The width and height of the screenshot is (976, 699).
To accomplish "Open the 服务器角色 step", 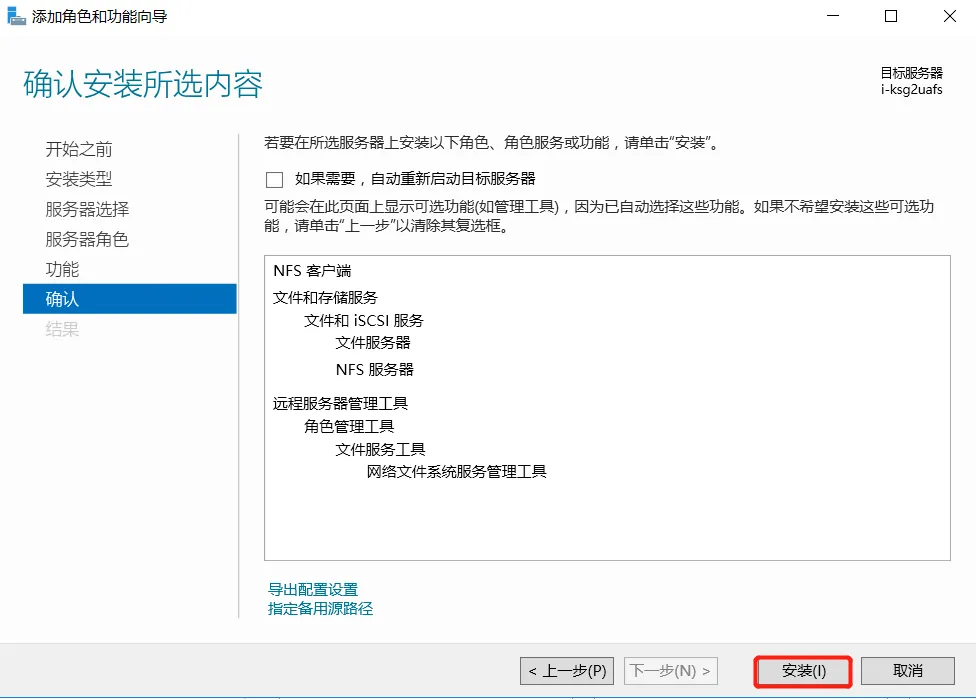I will pyautogui.click(x=87, y=239).
